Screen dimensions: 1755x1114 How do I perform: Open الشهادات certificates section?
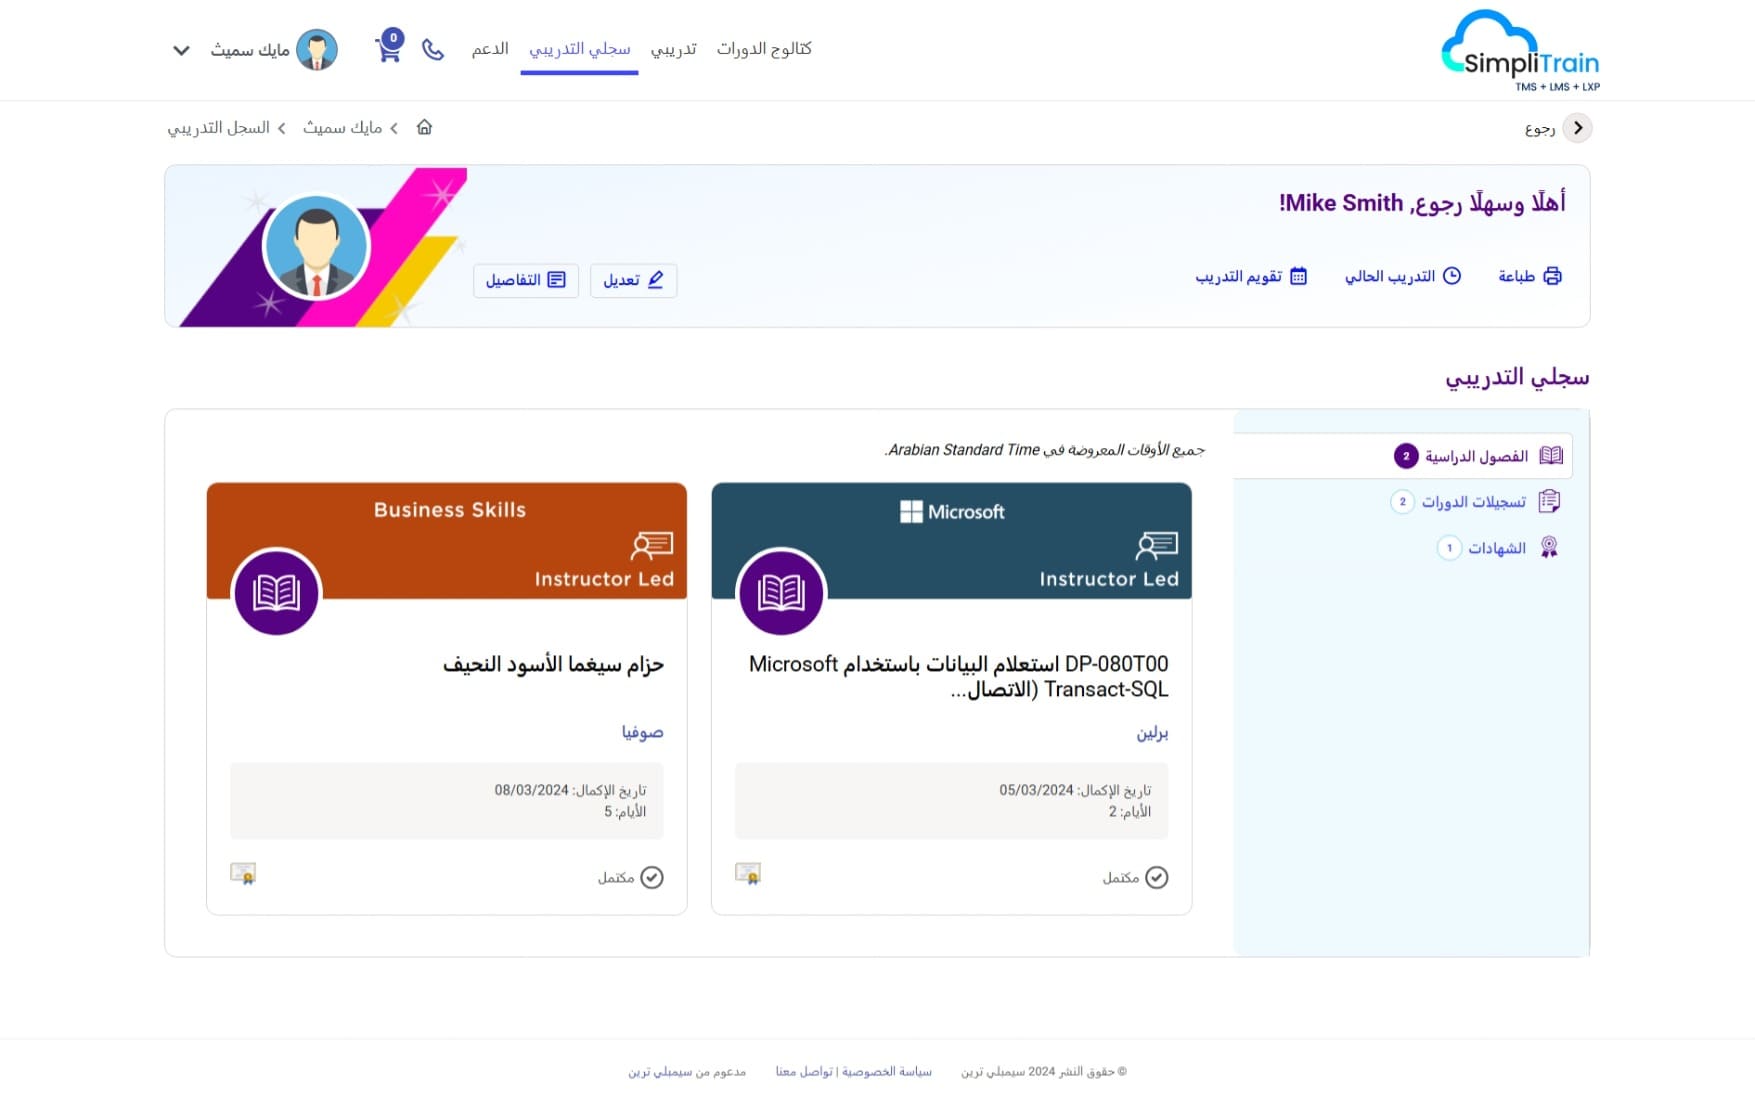coord(1496,548)
